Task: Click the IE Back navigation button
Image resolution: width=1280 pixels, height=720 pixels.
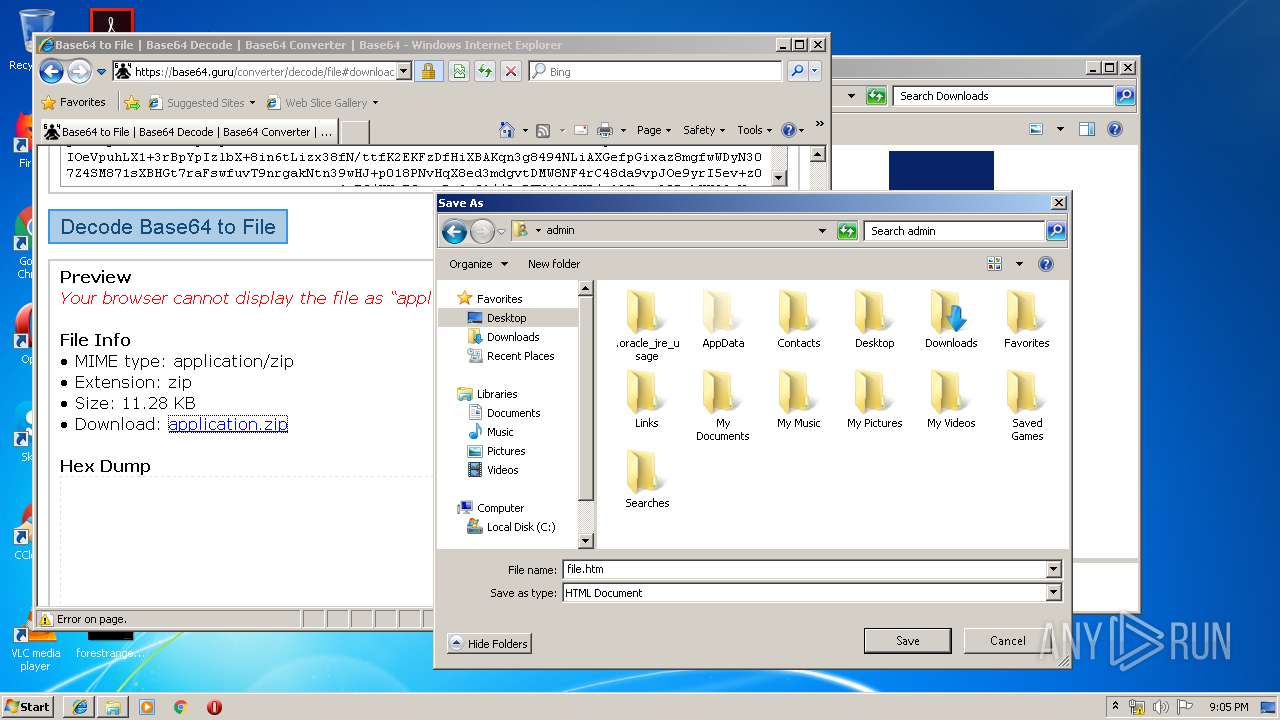Action: (x=51, y=71)
